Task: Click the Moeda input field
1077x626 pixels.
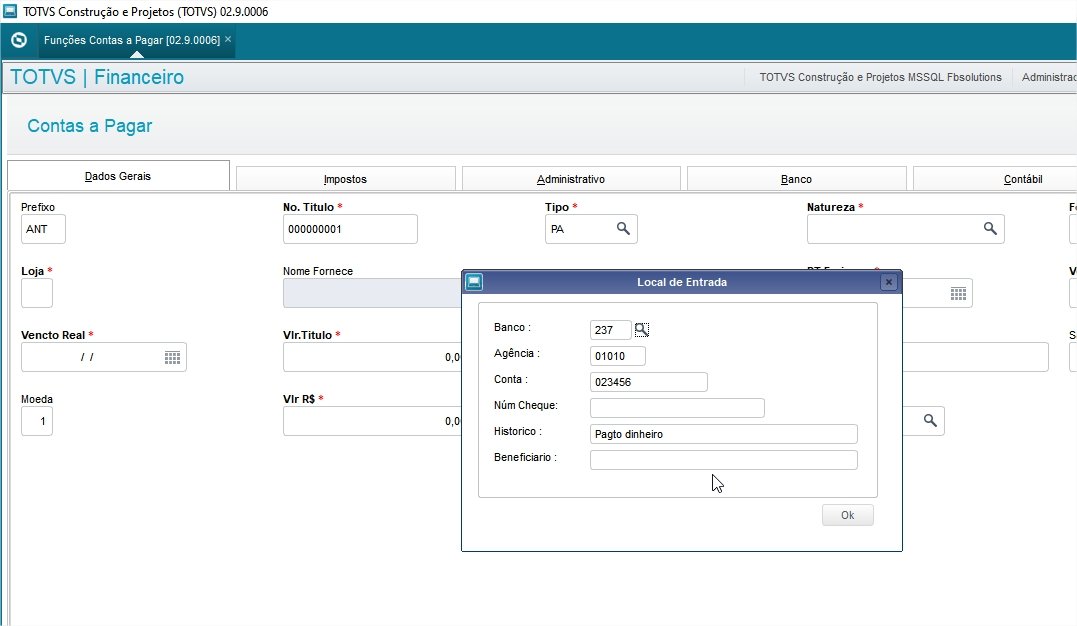Action: click(x=37, y=421)
